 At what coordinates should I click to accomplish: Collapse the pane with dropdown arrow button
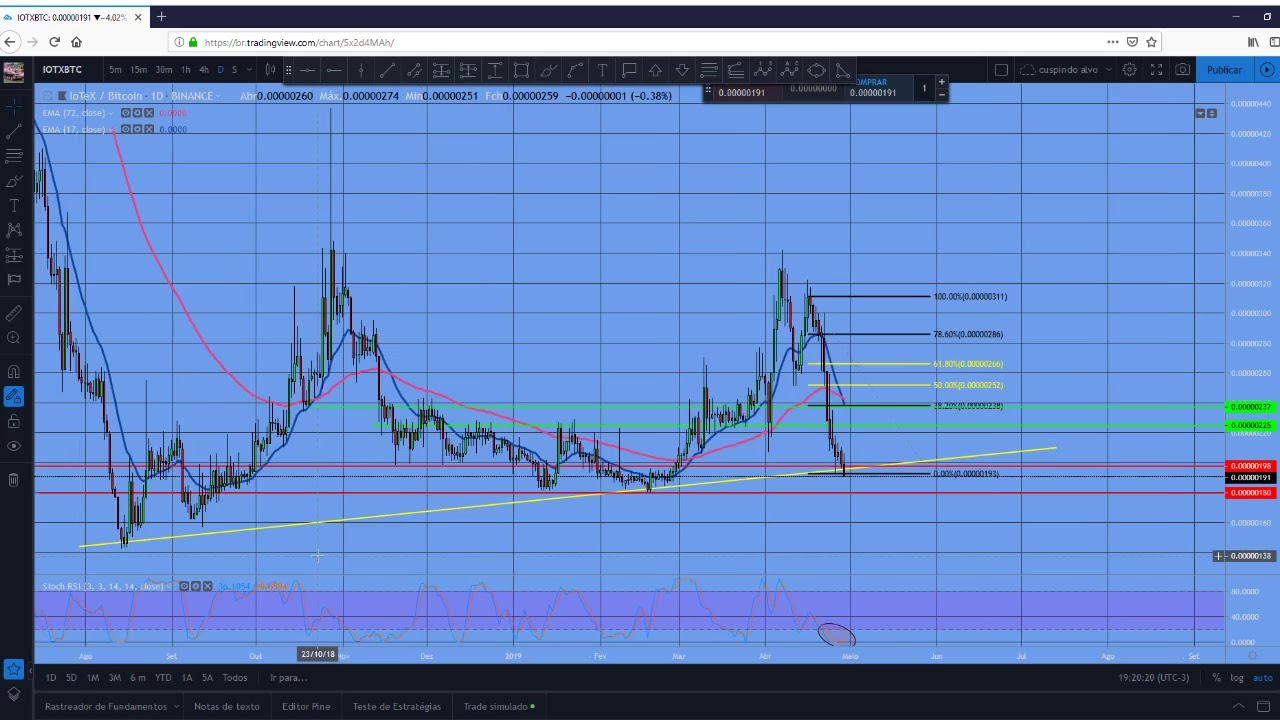click(x=1200, y=113)
